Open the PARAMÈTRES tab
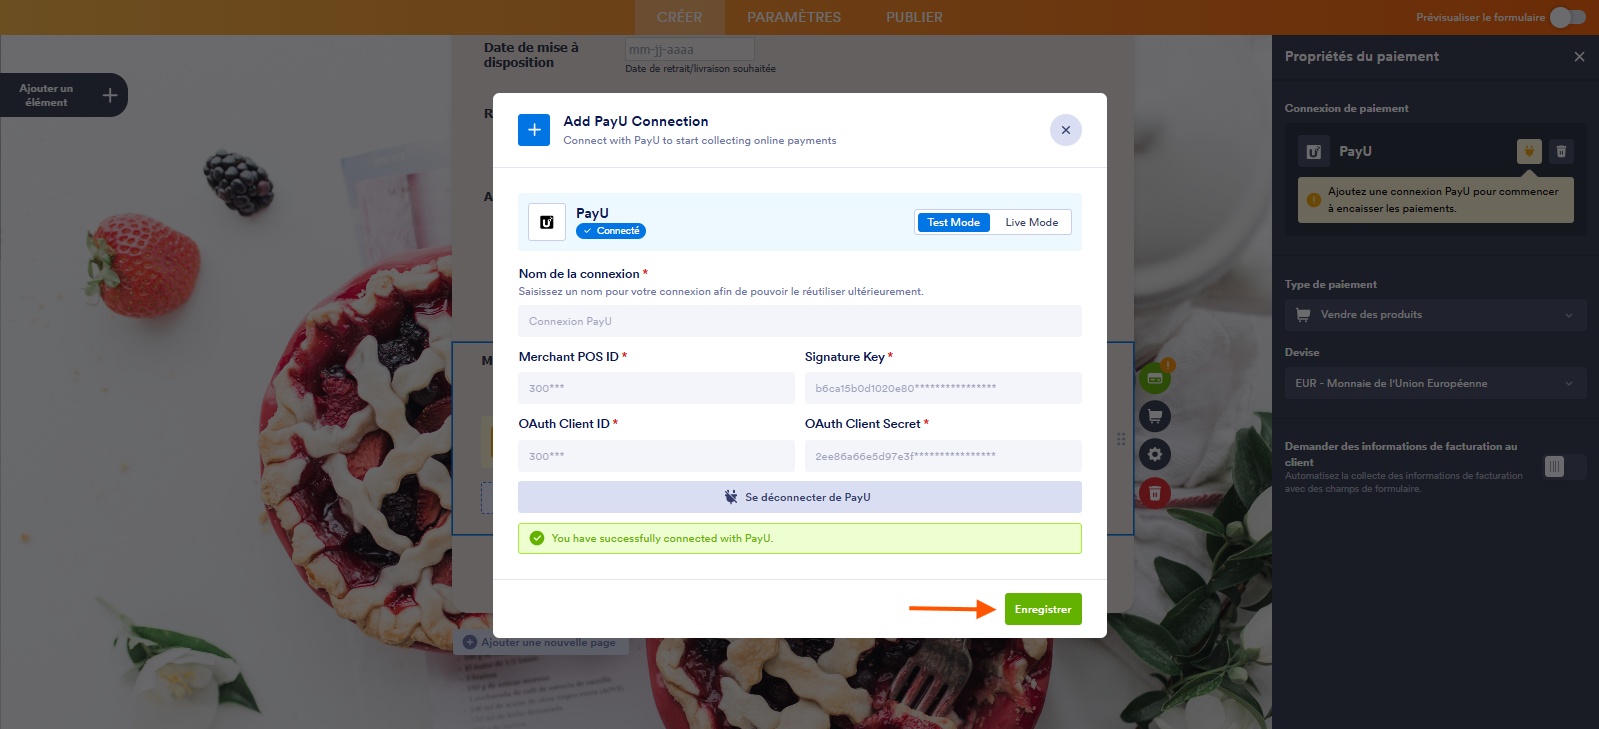 794,17
